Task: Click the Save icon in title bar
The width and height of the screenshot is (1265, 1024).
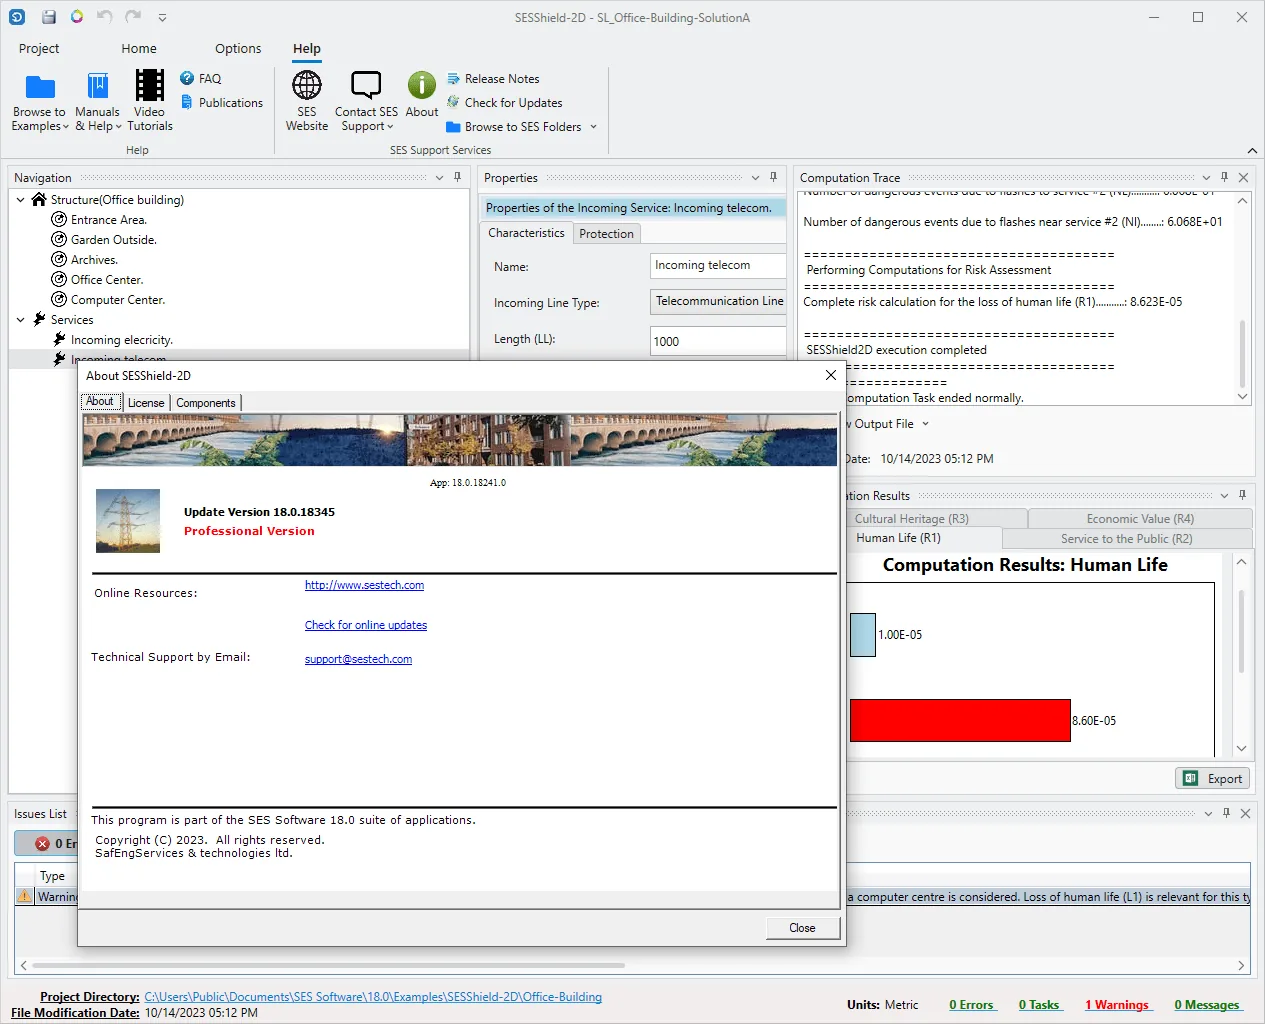Action: [48, 17]
